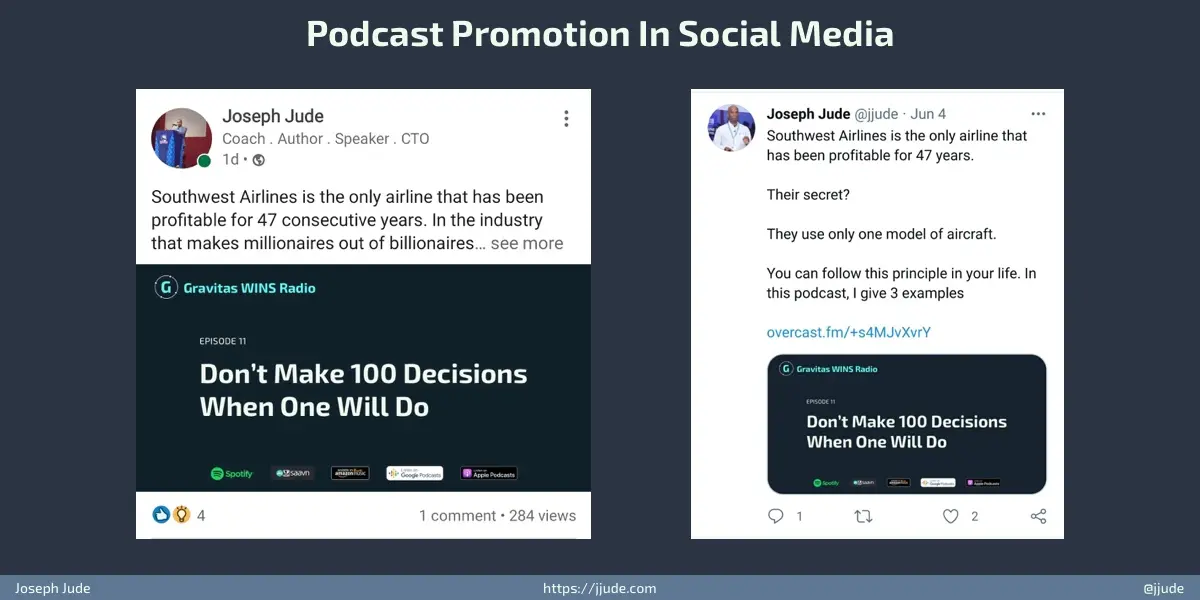Click the retweet icon under the tweet
1200x600 pixels.
coord(863,516)
